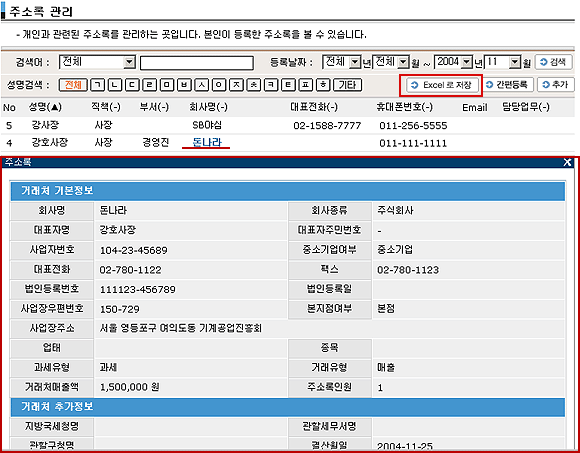580x453 pixels.
Task: Sort by the 회사명 column header
Action: [208, 107]
